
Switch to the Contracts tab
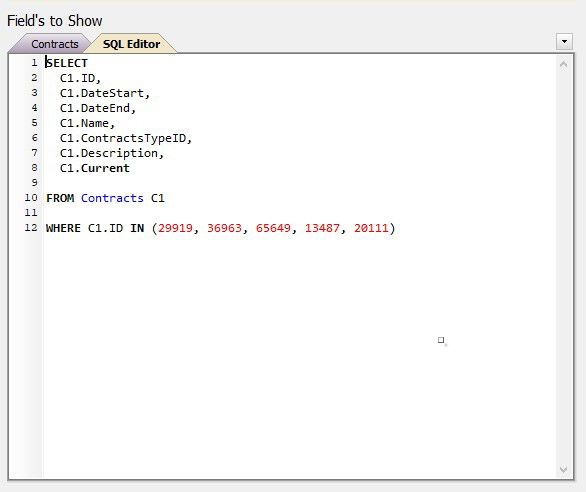click(55, 44)
